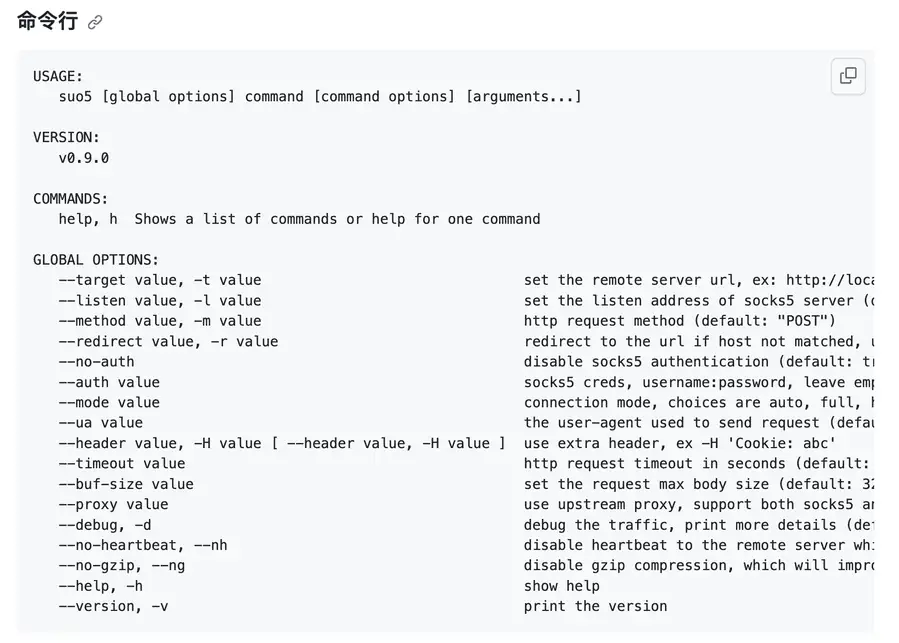
Task: Click the anchor icon beside 命令行 heading
Action: pos(95,21)
